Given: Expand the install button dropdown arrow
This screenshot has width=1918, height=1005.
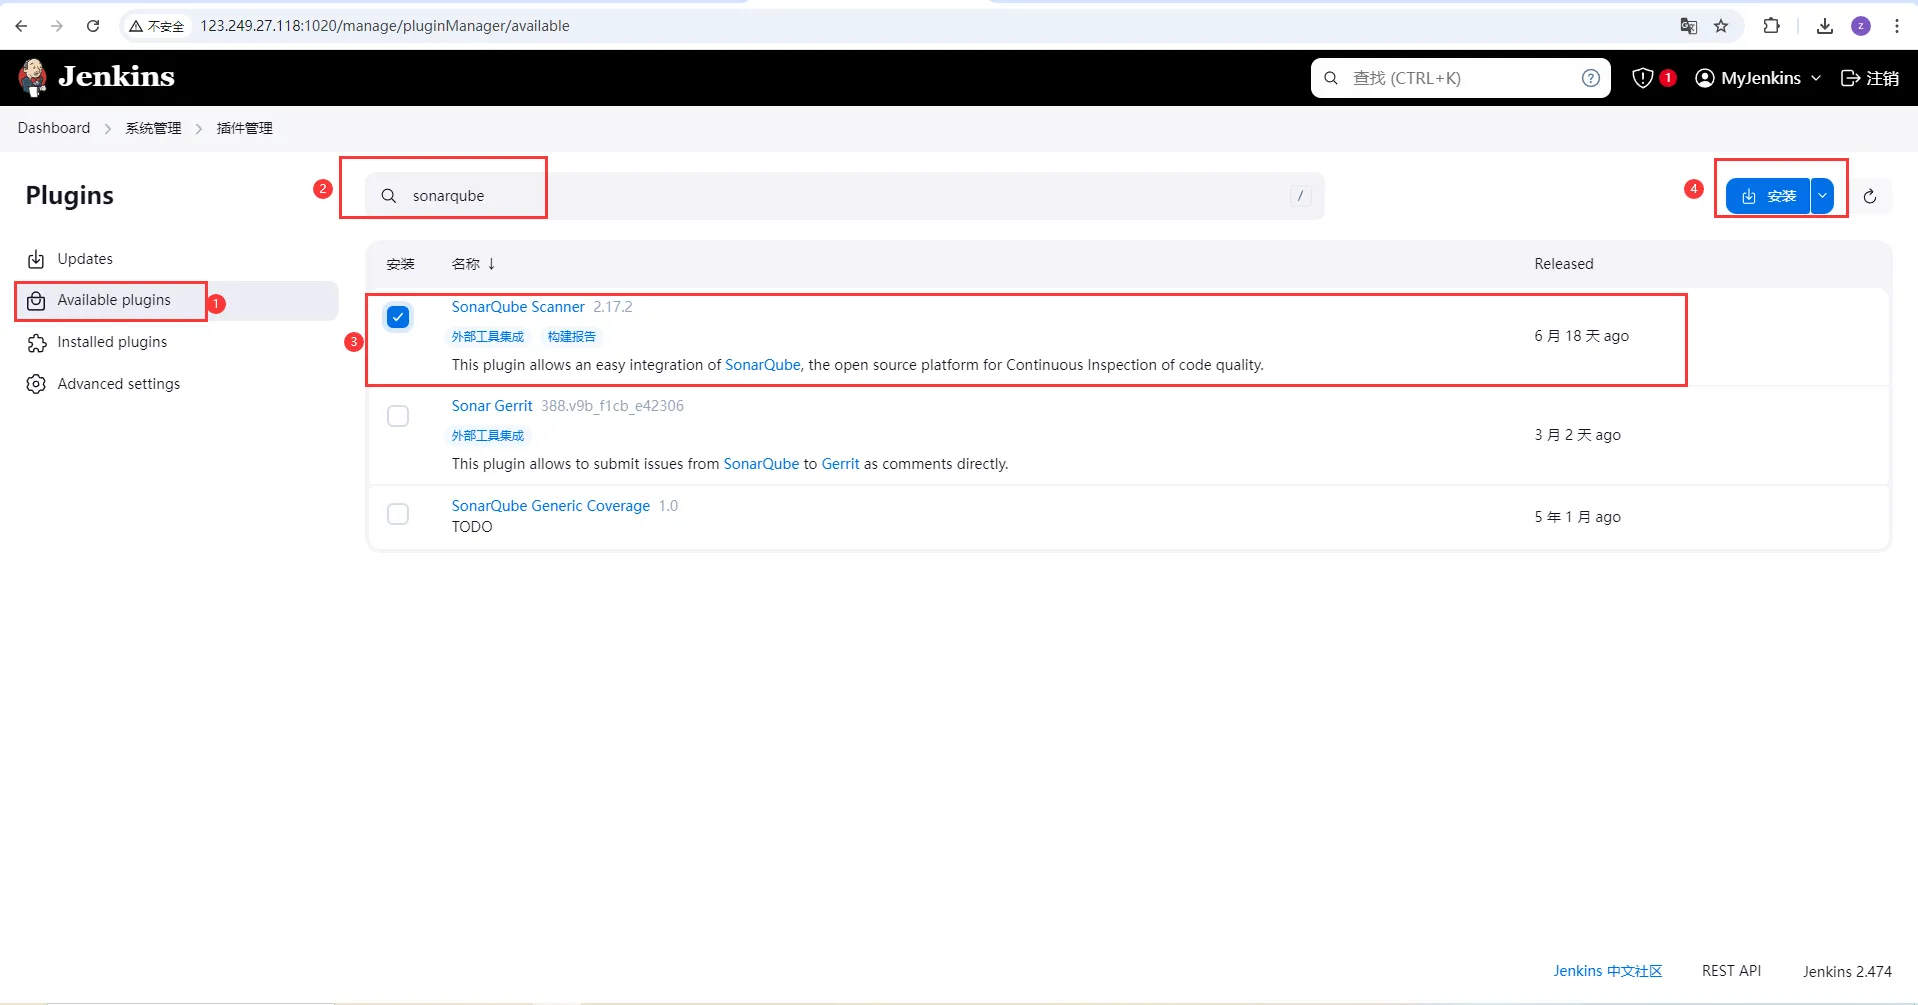Looking at the screenshot, I should (x=1822, y=196).
